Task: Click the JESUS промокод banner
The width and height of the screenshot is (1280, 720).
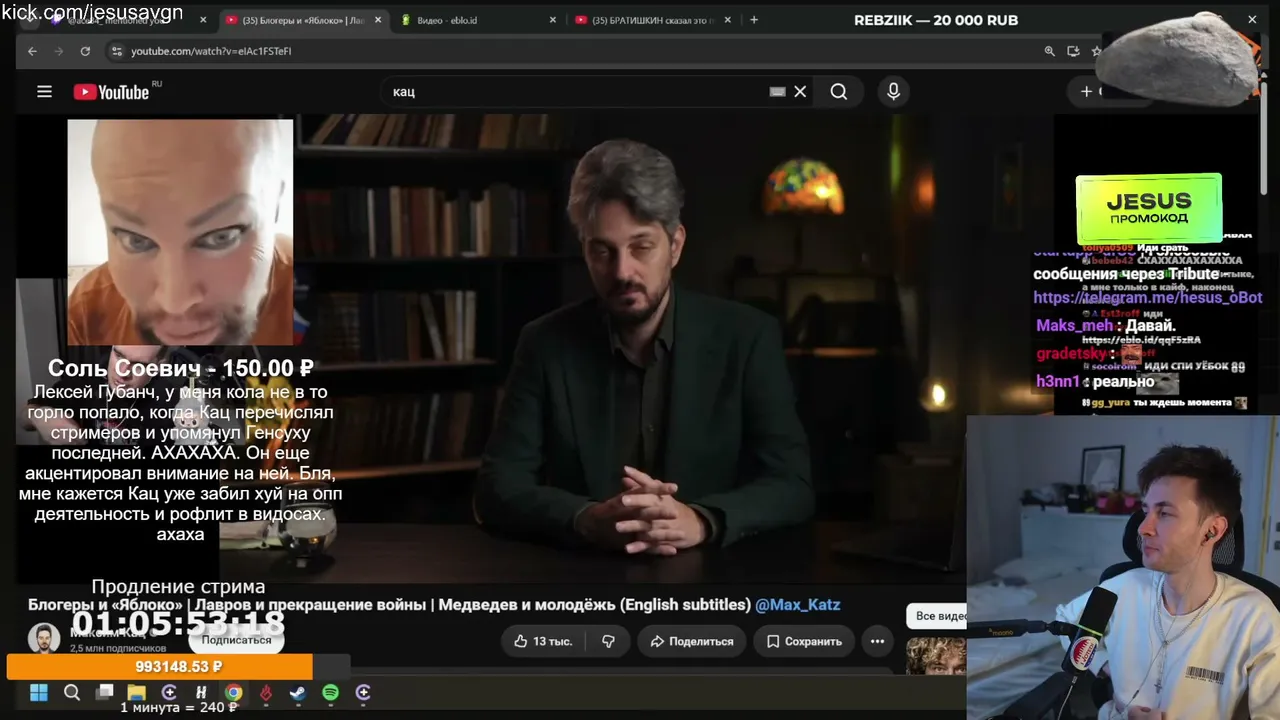Action: [1148, 208]
